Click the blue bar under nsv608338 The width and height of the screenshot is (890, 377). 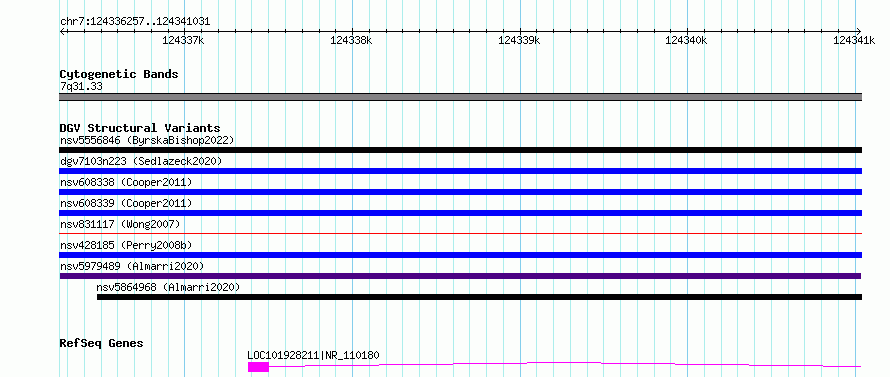pyautogui.click(x=461, y=192)
